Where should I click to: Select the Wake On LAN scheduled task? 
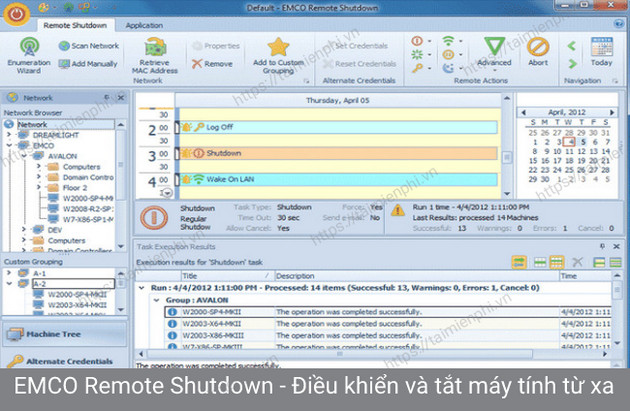coord(338,179)
